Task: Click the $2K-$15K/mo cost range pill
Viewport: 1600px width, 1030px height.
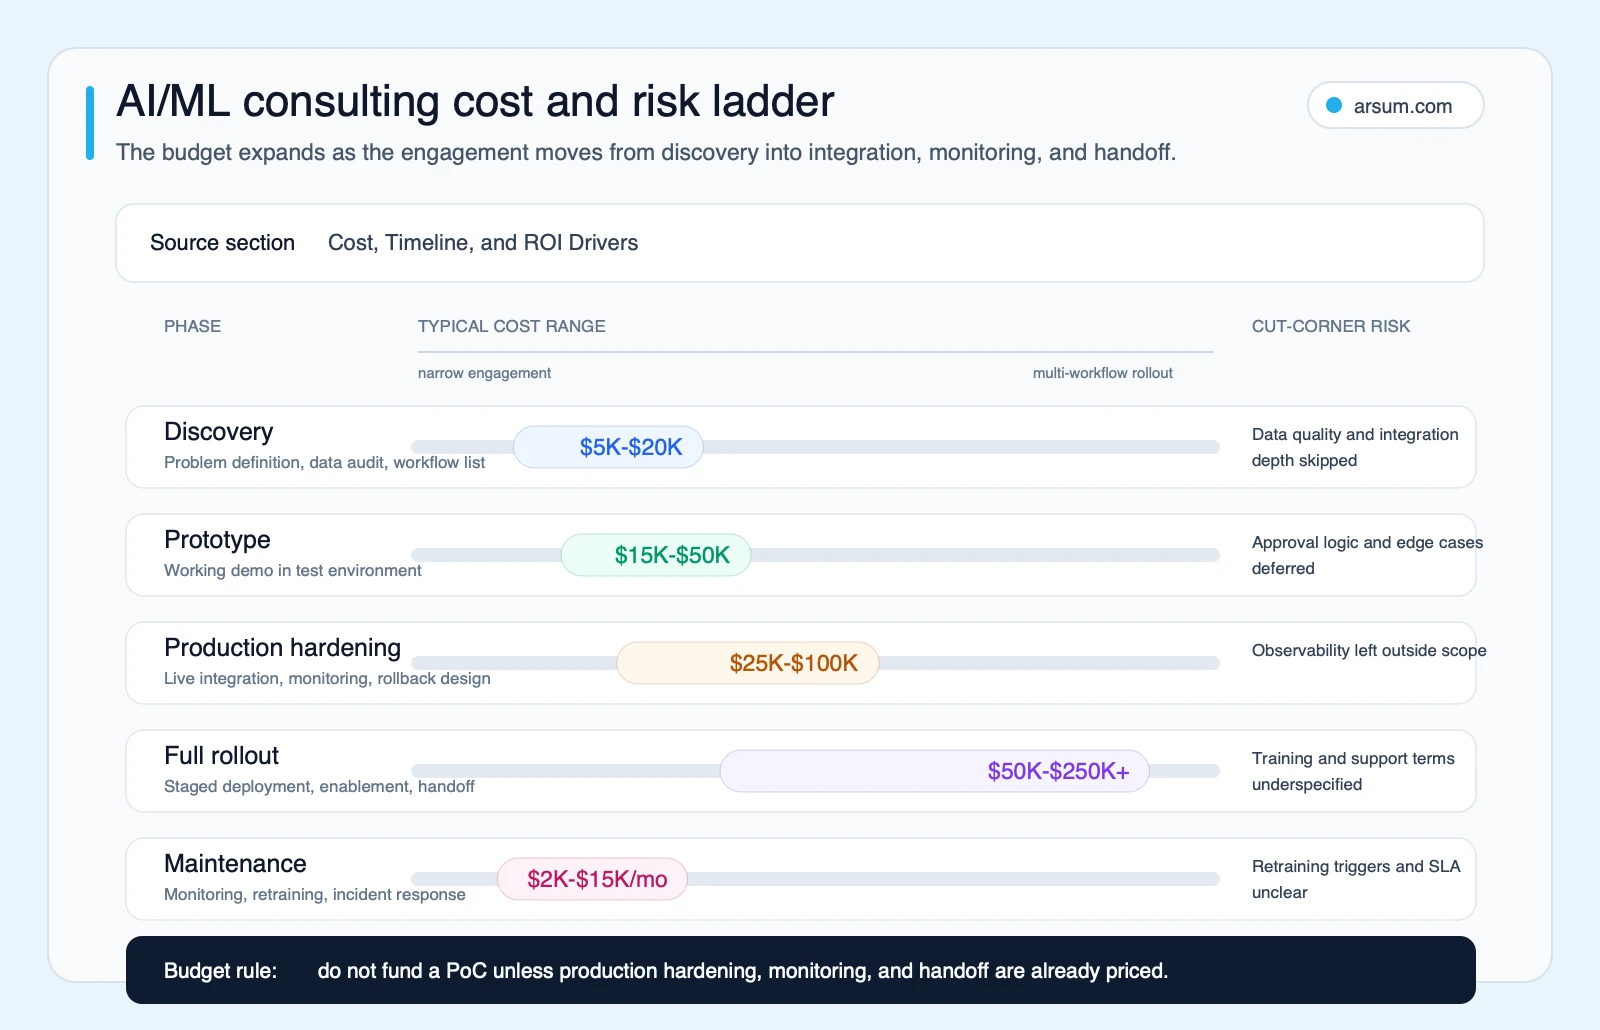Action: [593, 879]
